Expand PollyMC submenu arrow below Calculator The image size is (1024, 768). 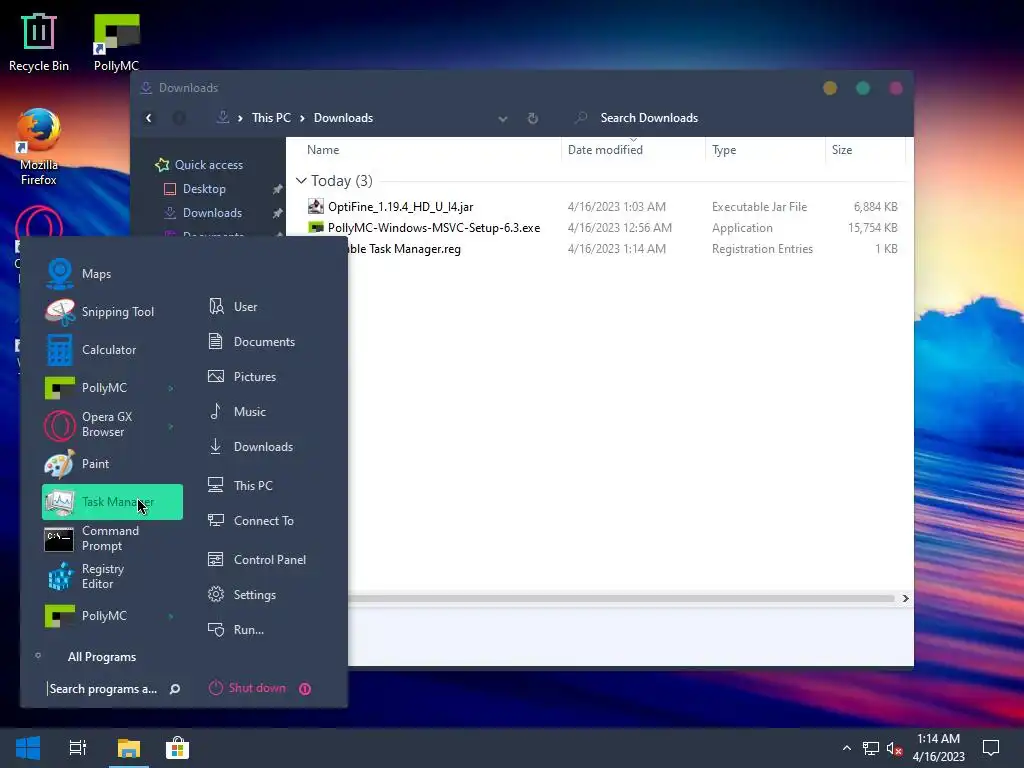(x=171, y=388)
